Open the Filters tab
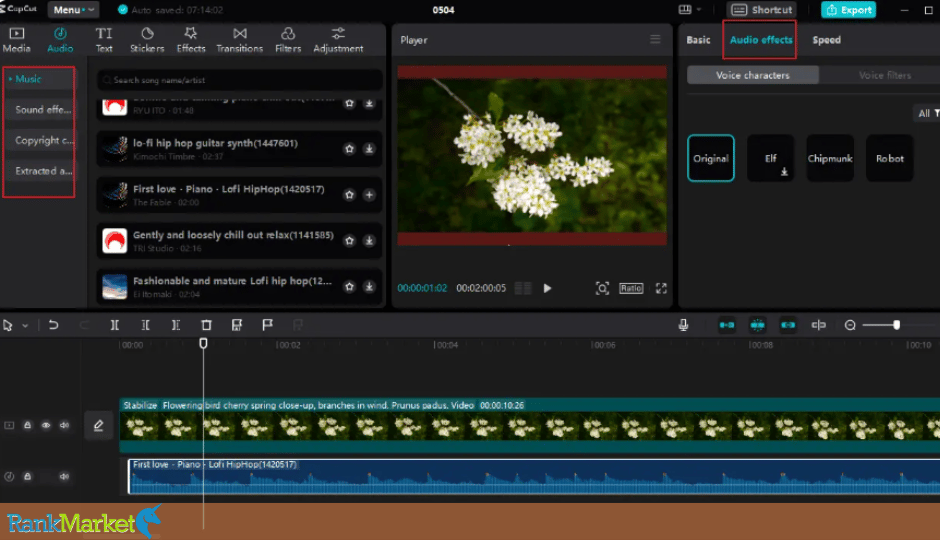940x540 pixels. coord(288,40)
